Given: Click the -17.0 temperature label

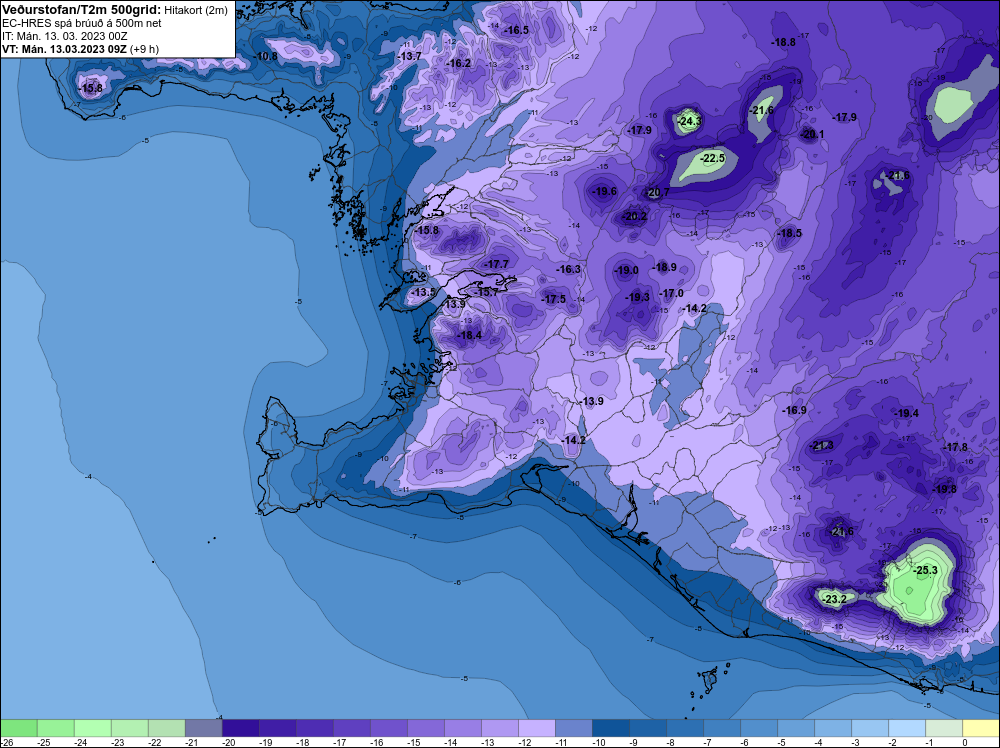Looking at the screenshot, I should (x=671, y=293).
